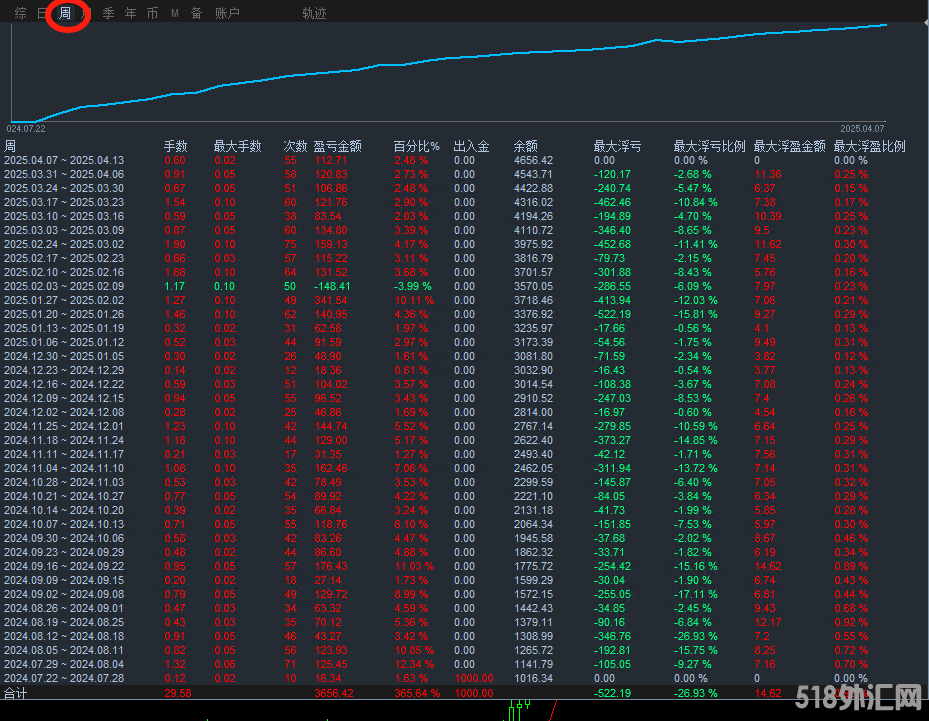The height and width of the screenshot is (721, 929).
Task: Click the 合计 totals row
Action: coord(16,692)
